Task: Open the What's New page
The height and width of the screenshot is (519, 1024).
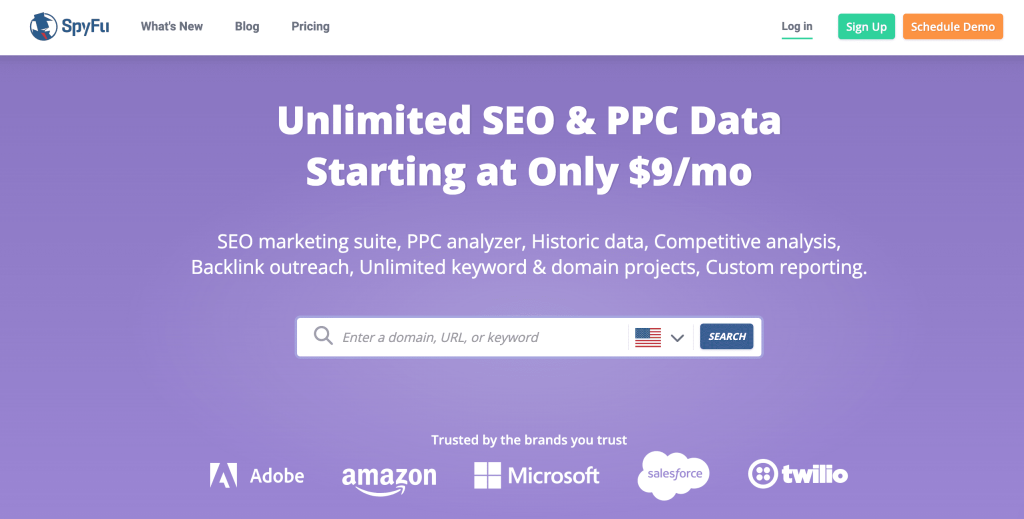Action: pos(172,26)
